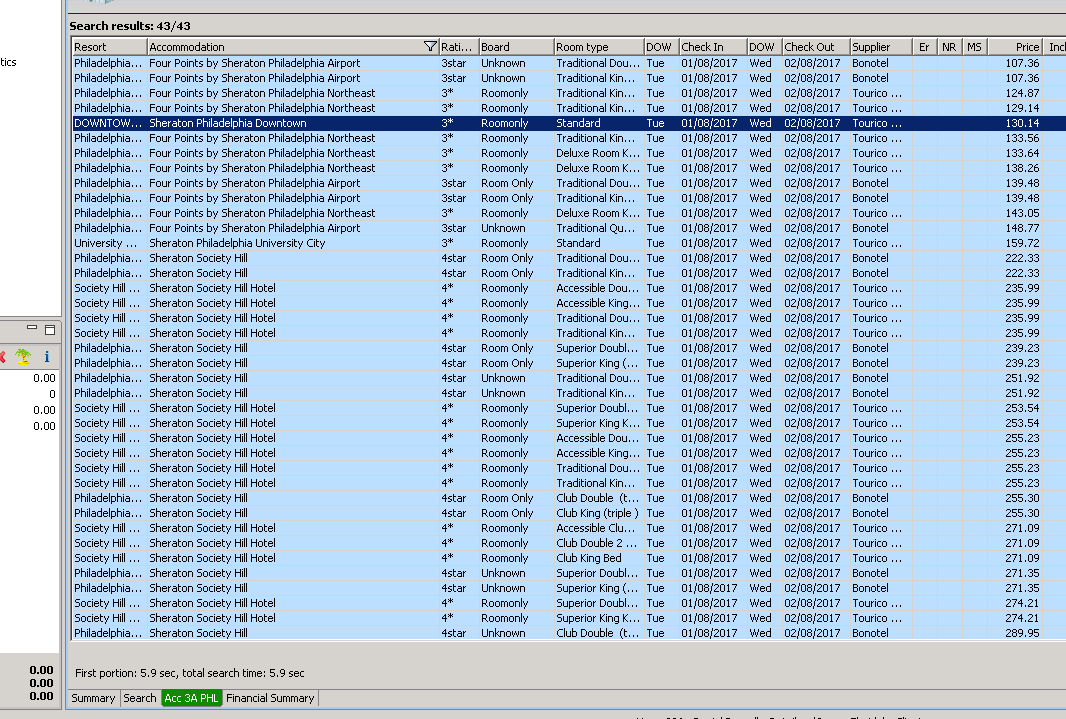The width and height of the screenshot is (1066, 719).
Task: Select the row priced 133.56
Action: (568, 138)
